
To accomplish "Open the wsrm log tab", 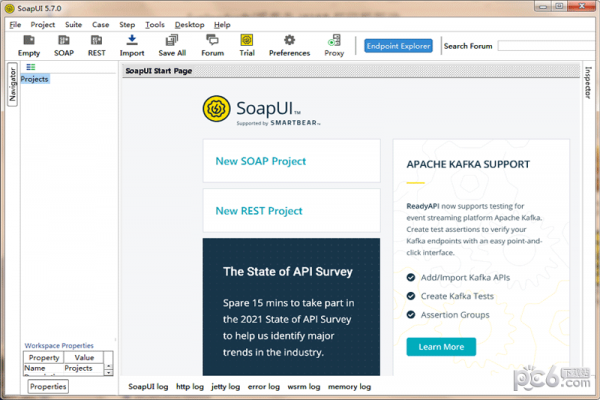I will pos(304,387).
